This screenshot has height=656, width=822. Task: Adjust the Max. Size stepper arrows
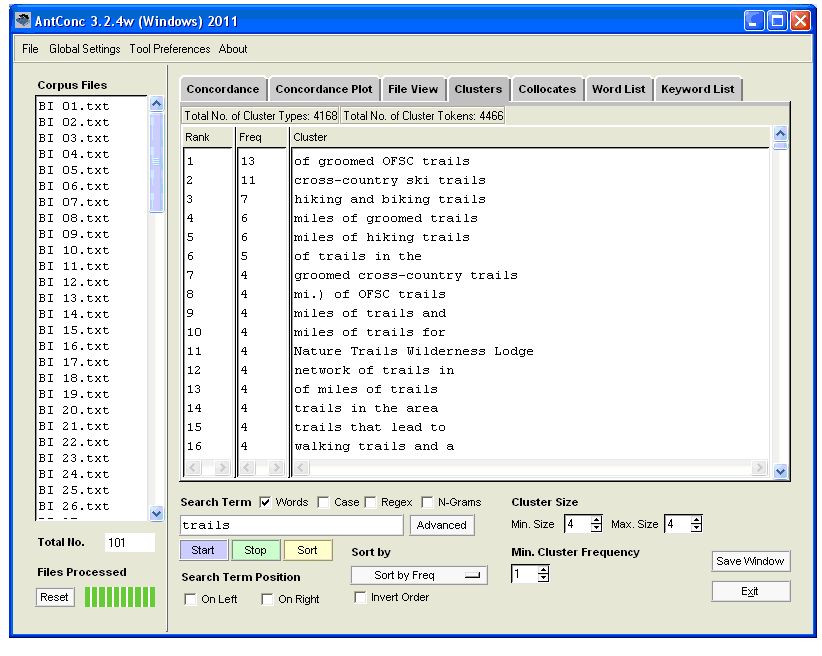696,524
